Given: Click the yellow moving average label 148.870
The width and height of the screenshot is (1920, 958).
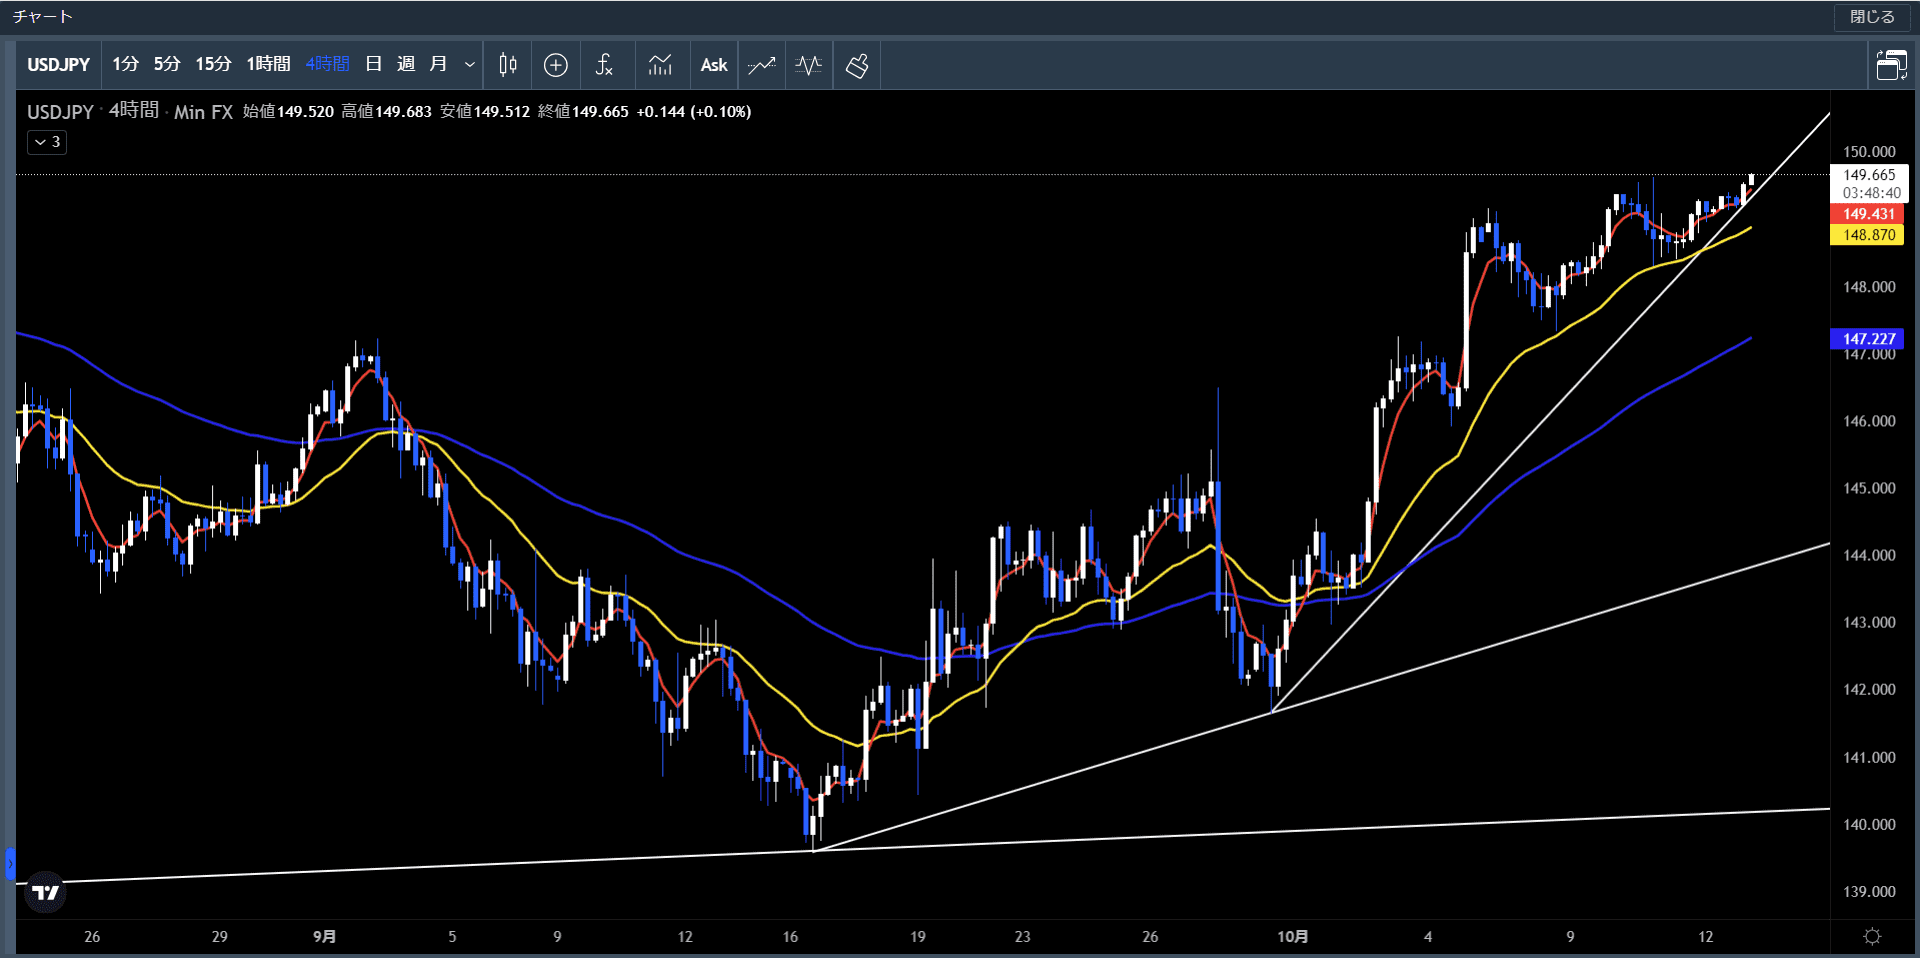Looking at the screenshot, I should pyautogui.click(x=1868, y=235).
